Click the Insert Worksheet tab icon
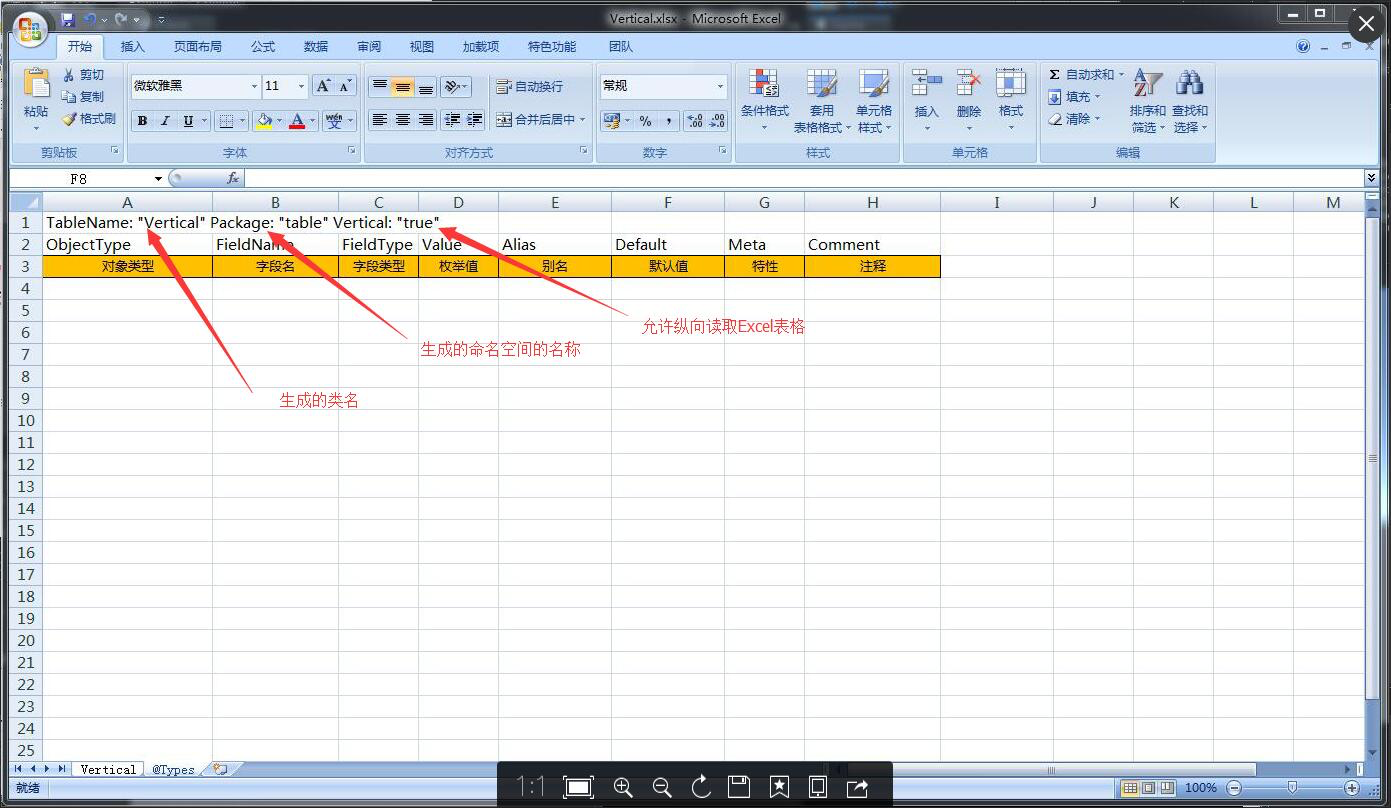 (x=220, y=769)
